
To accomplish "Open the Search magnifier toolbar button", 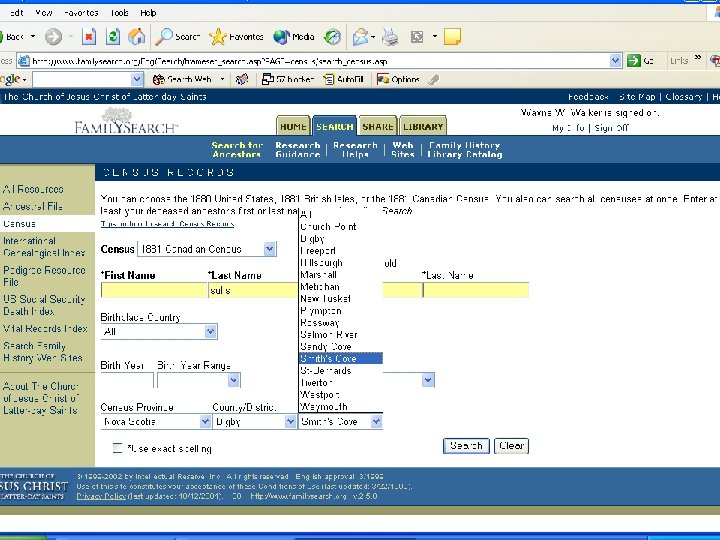I will click(178, 37).
